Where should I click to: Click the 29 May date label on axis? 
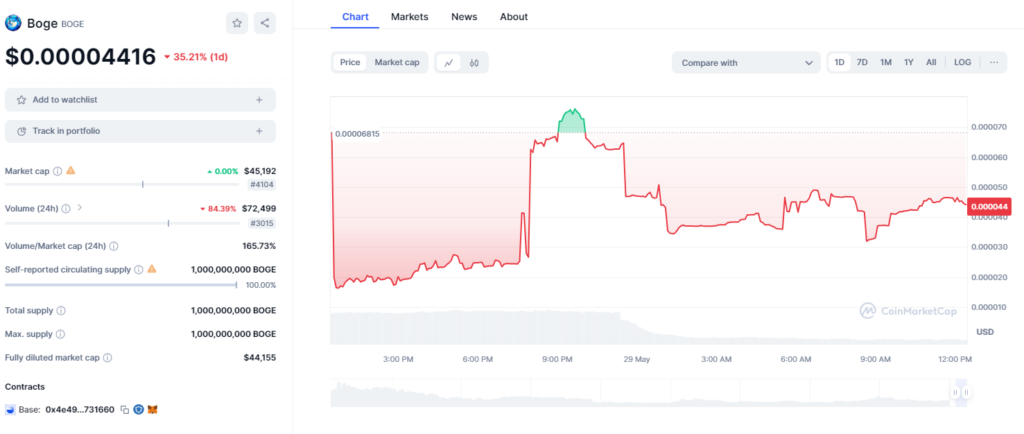click(x=637, y=360)
